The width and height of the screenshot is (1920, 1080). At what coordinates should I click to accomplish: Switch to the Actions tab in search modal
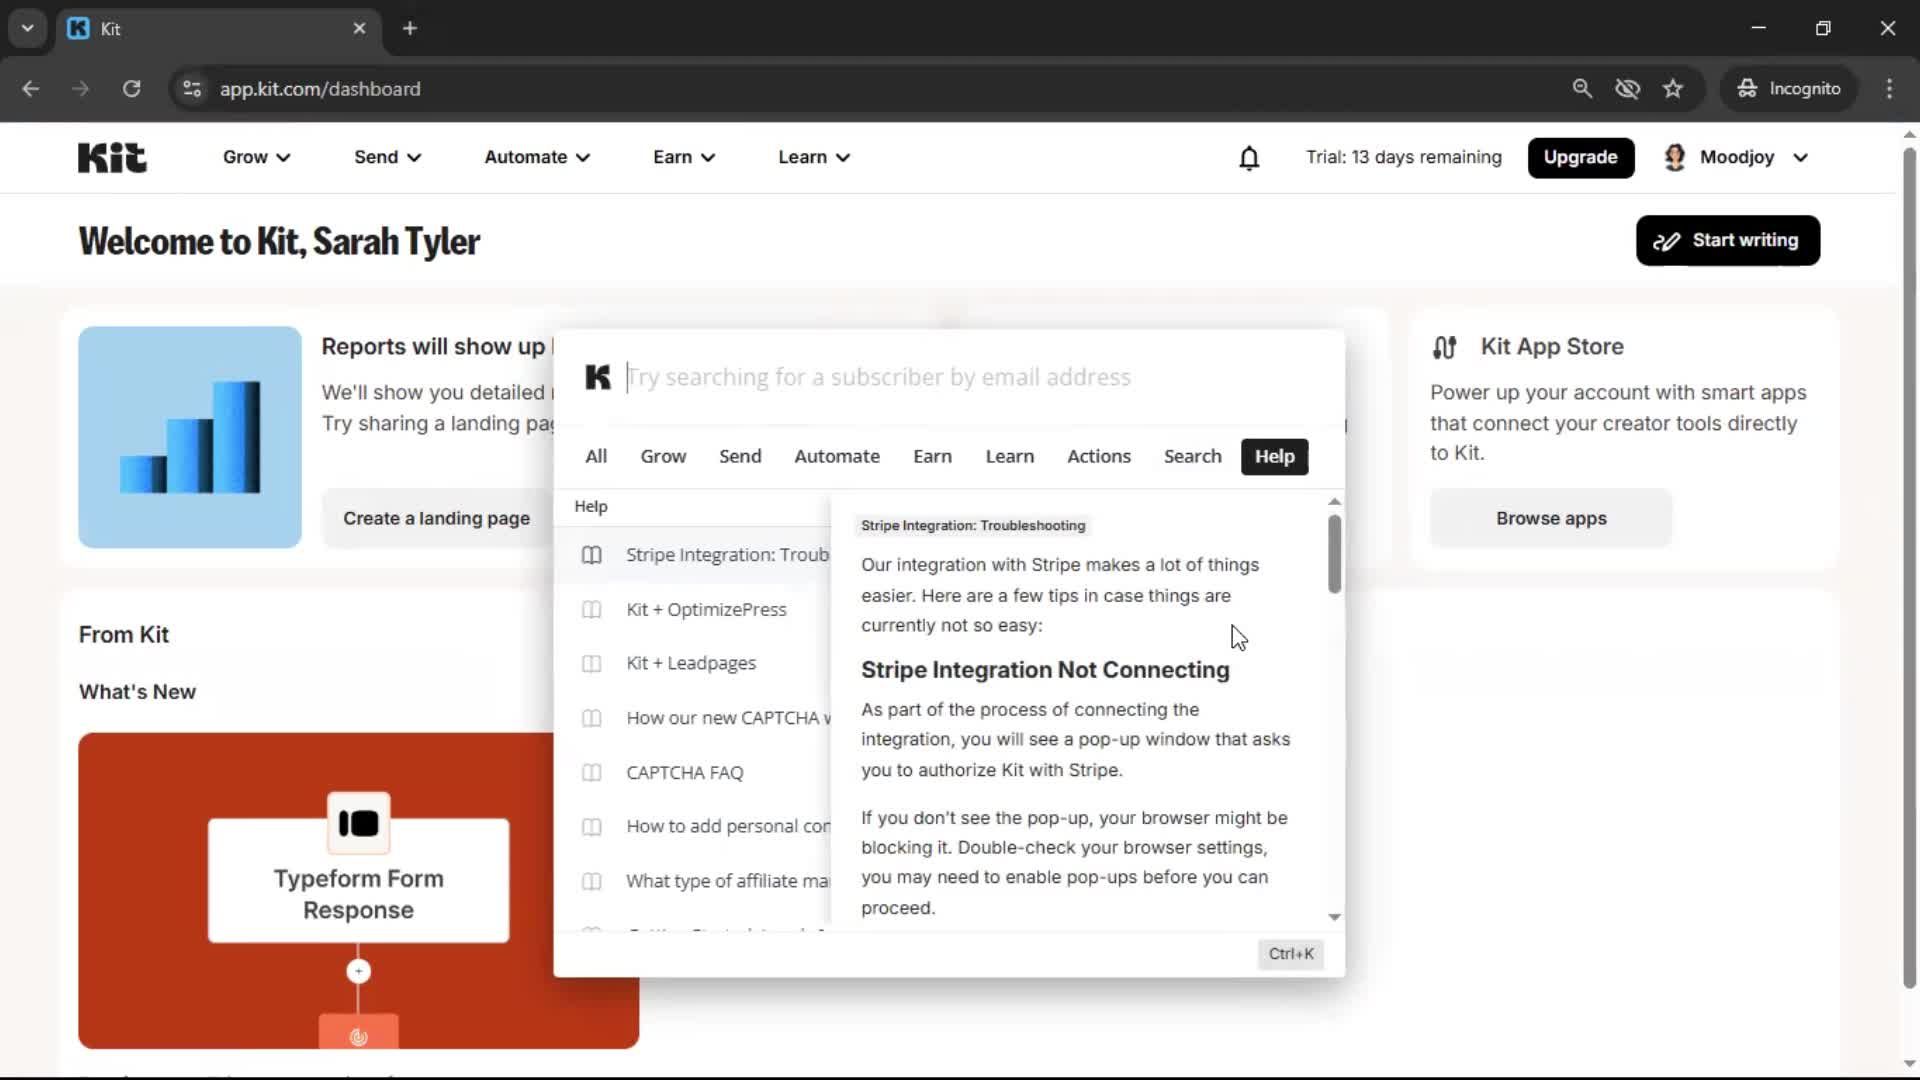click(x=1098, y=456)
